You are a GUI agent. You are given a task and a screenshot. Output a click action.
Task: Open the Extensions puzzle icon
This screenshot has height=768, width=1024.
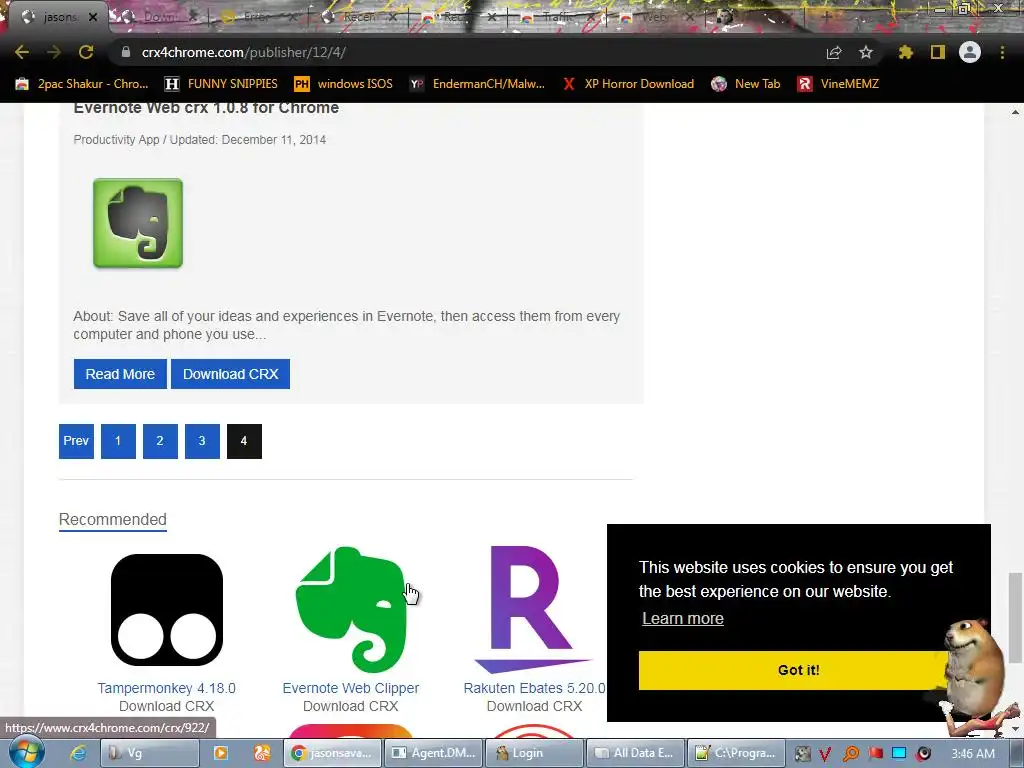click(905, 52)
